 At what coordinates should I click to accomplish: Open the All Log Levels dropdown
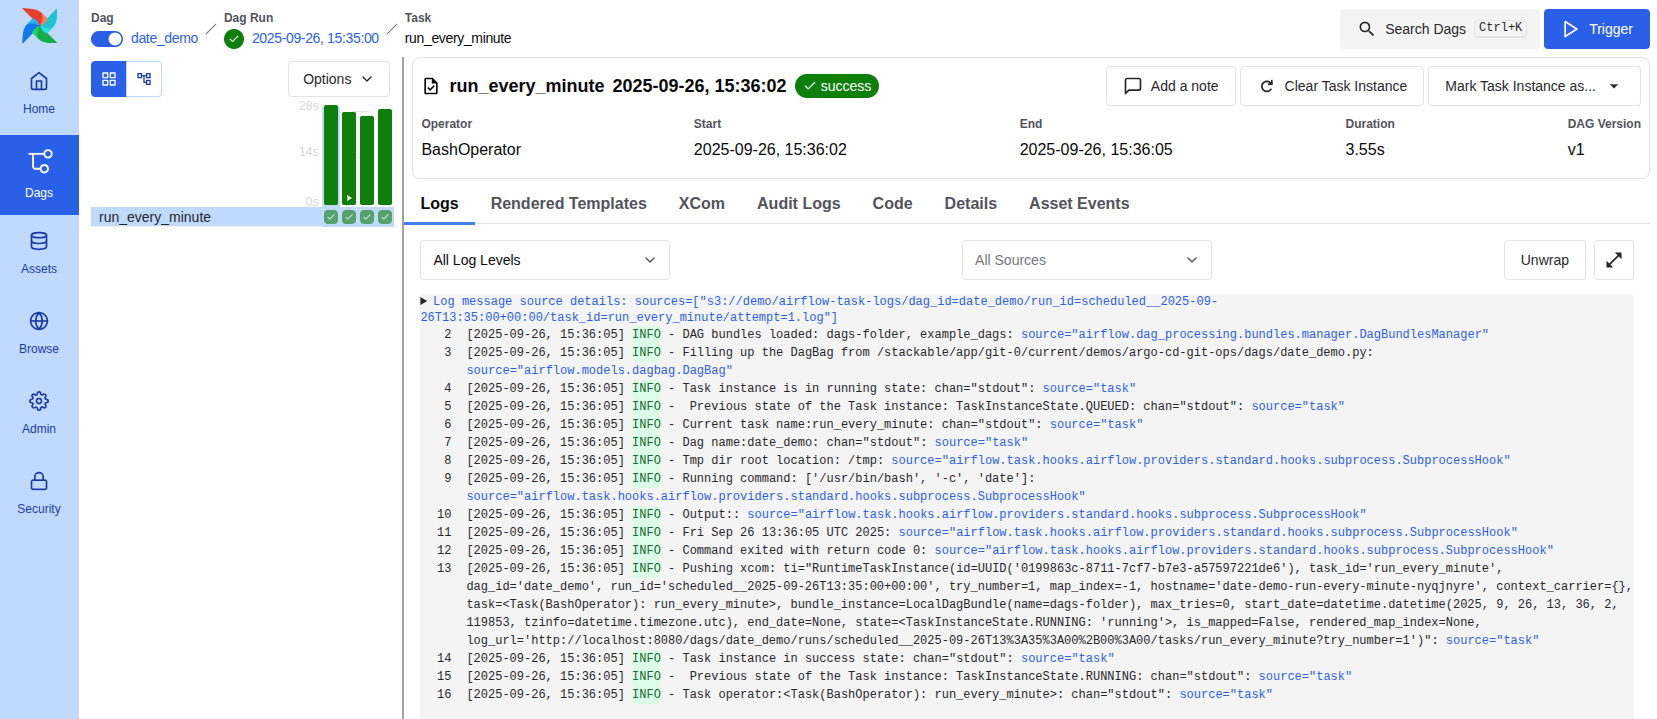point(544,260)
